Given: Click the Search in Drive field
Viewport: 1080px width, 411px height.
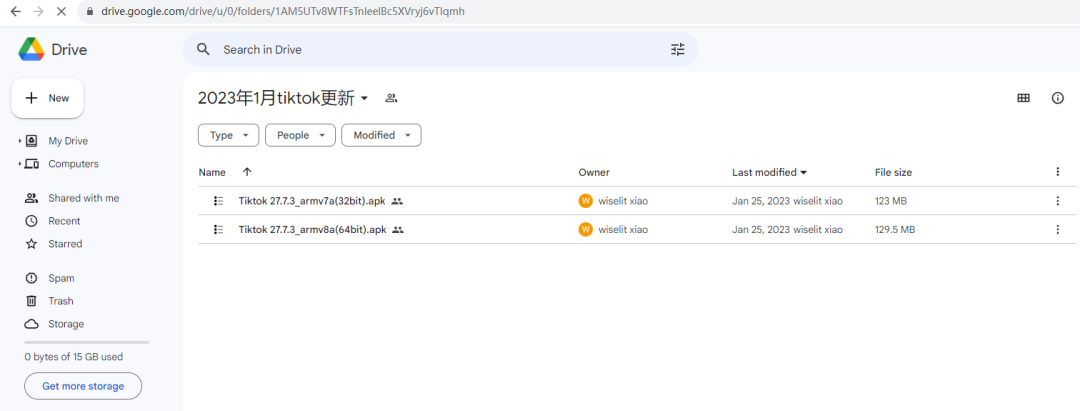Looking at the screenshot, I should pos(441,50).
